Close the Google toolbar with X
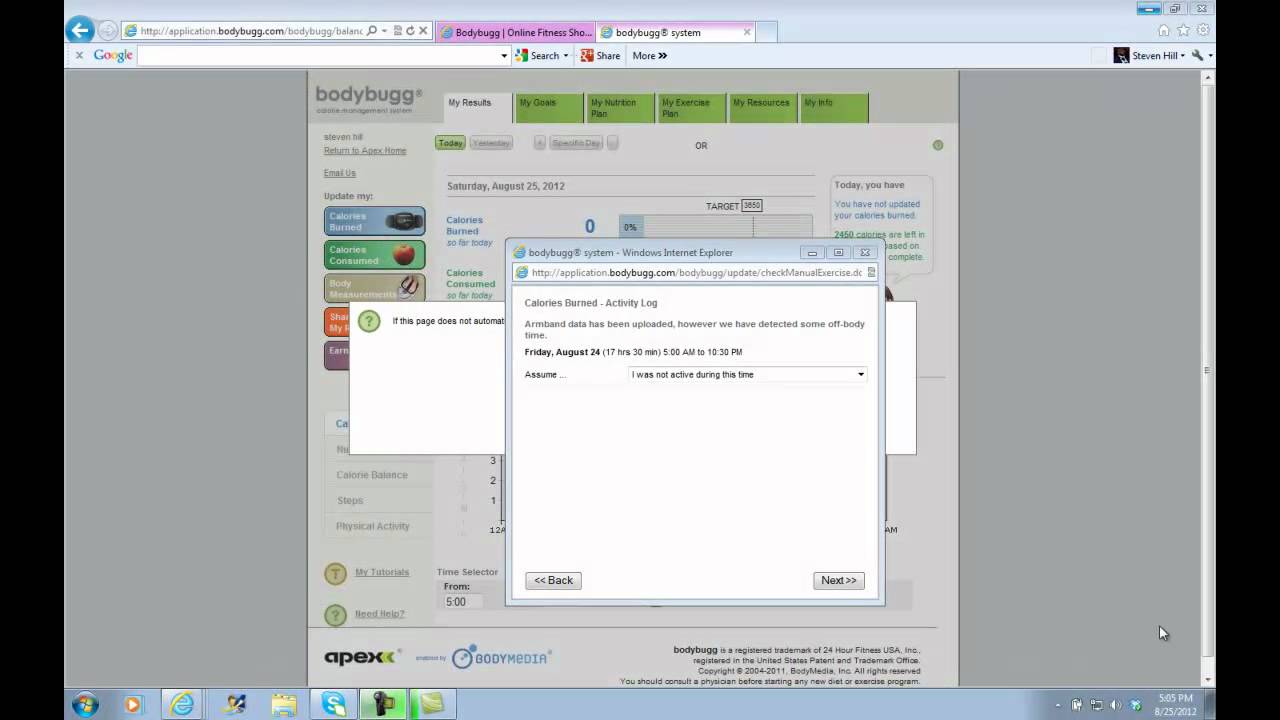 (79, 56)
